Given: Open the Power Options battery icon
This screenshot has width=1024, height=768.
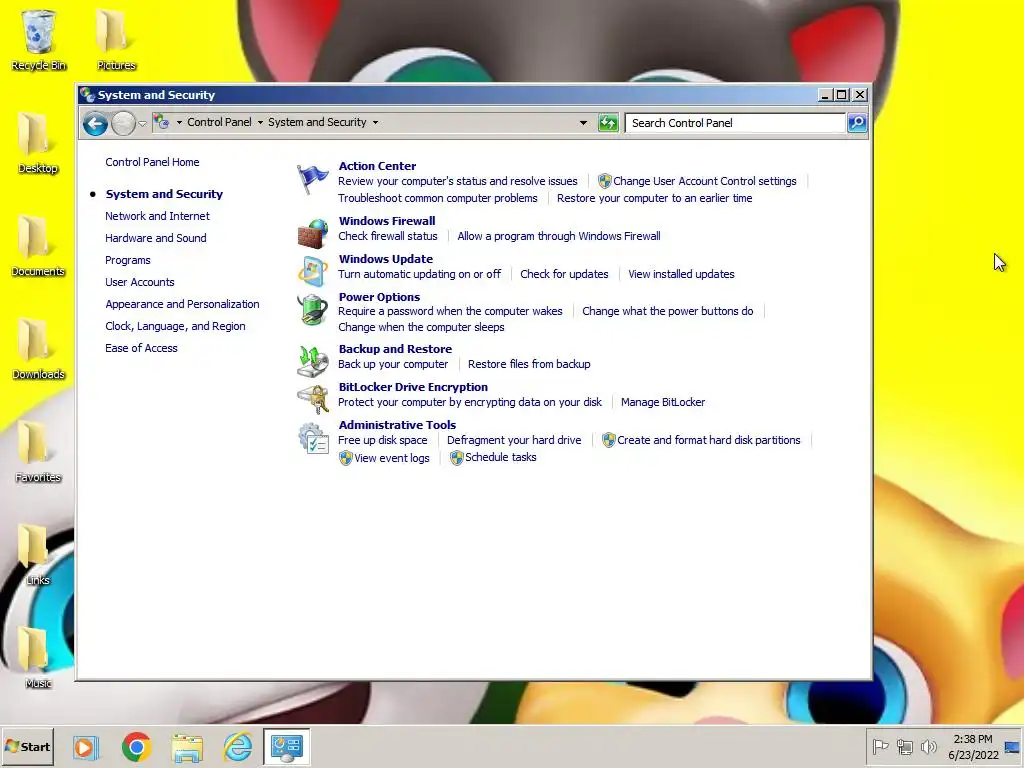Looking at the screenshot, I should click(x=313, y=309).
